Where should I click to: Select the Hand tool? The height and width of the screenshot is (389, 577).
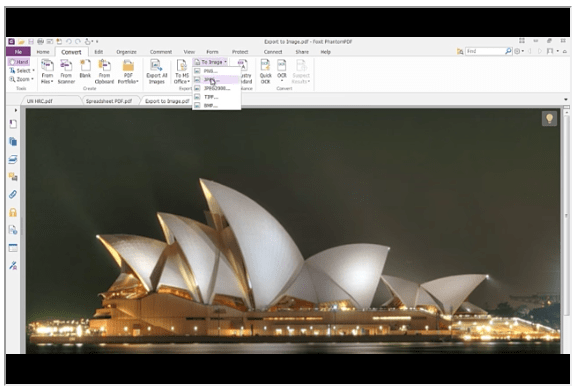pyautogui.click(x=19, y=62)
